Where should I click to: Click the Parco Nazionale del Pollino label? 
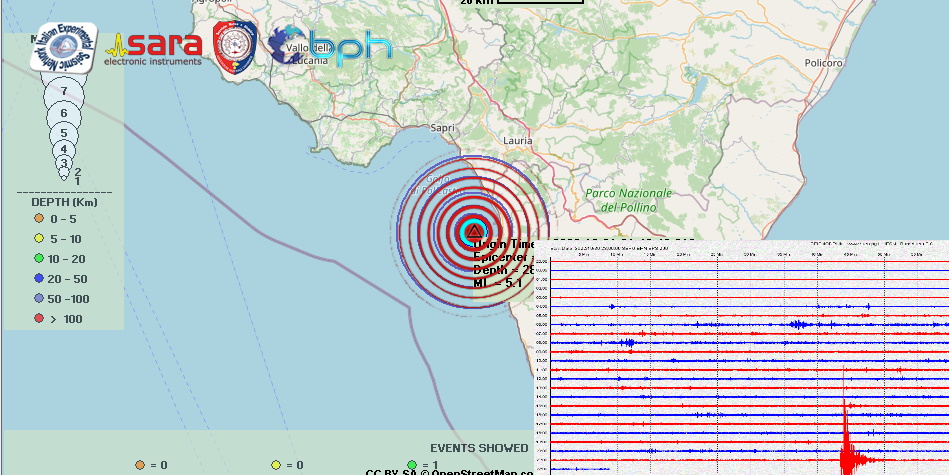pos(629,199)
